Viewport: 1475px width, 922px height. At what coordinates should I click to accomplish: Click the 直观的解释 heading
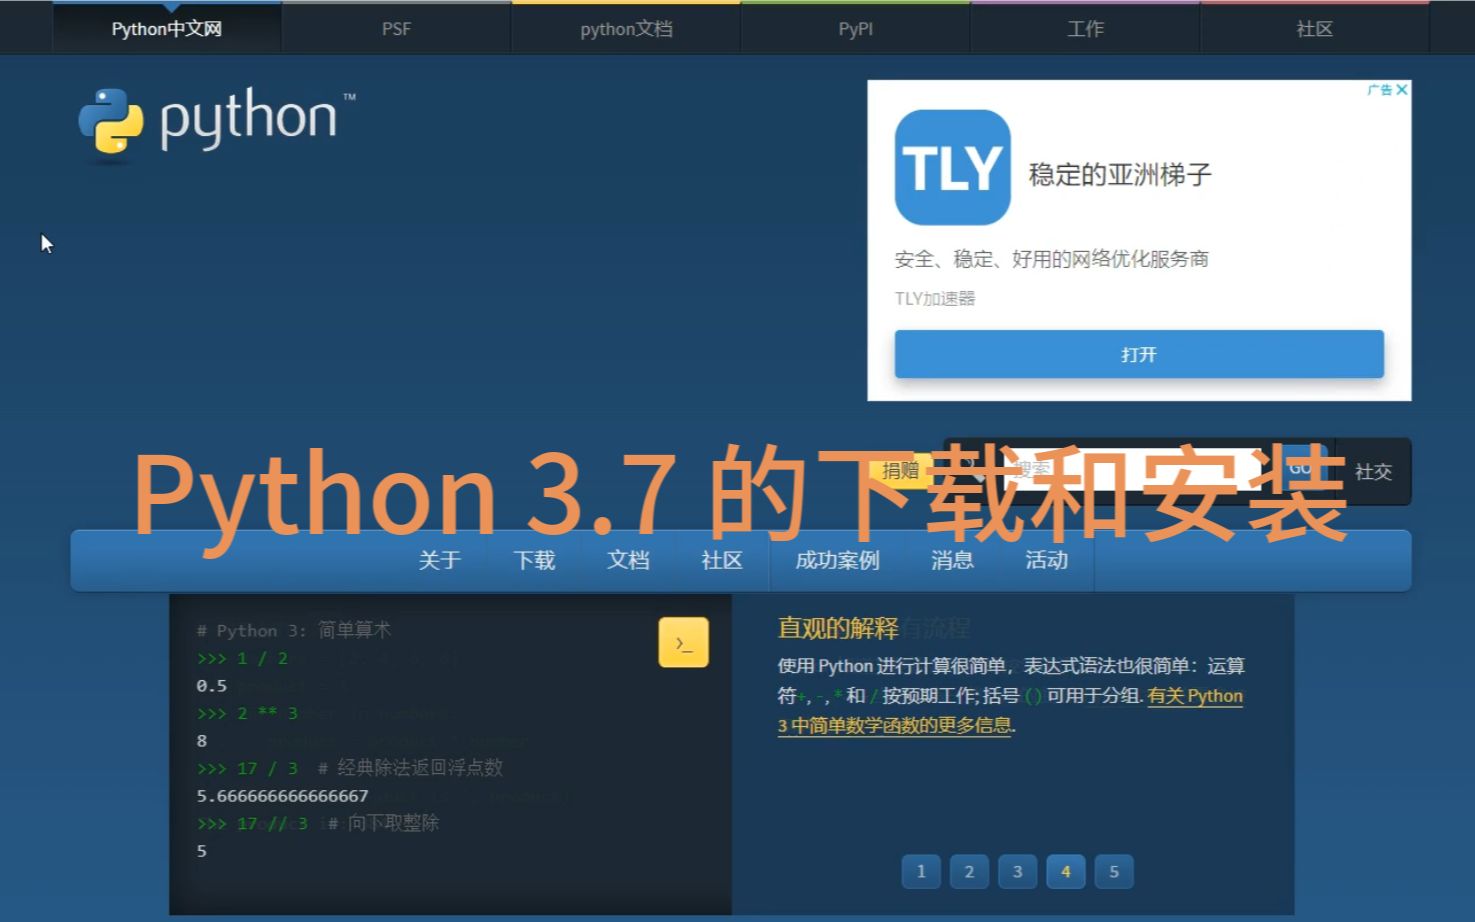838,628
